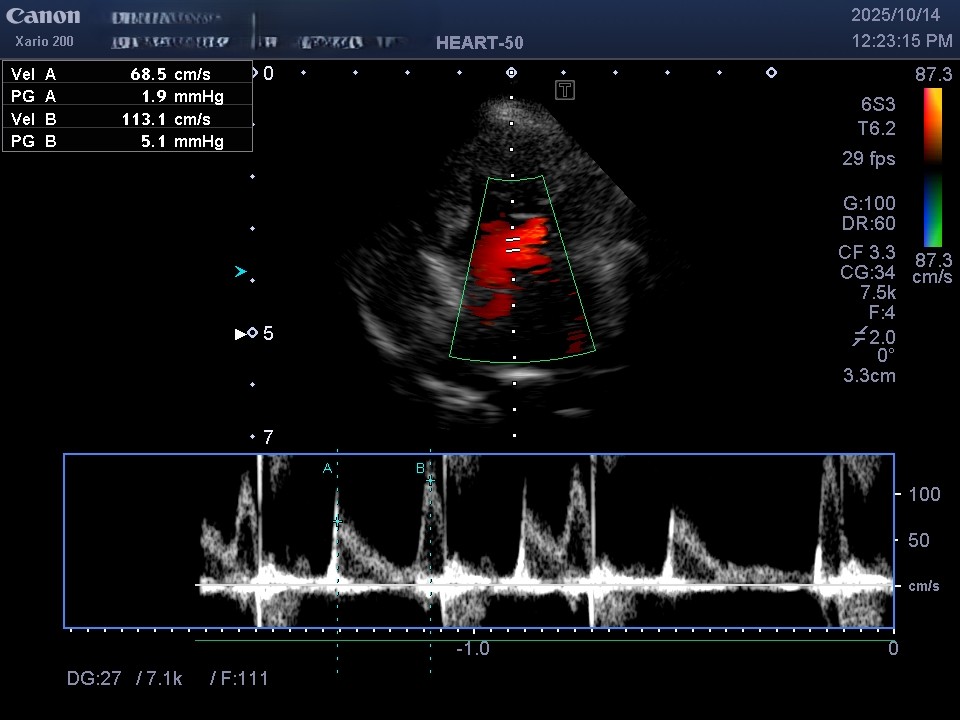Select the Vel A measurement row

point(127,74)
